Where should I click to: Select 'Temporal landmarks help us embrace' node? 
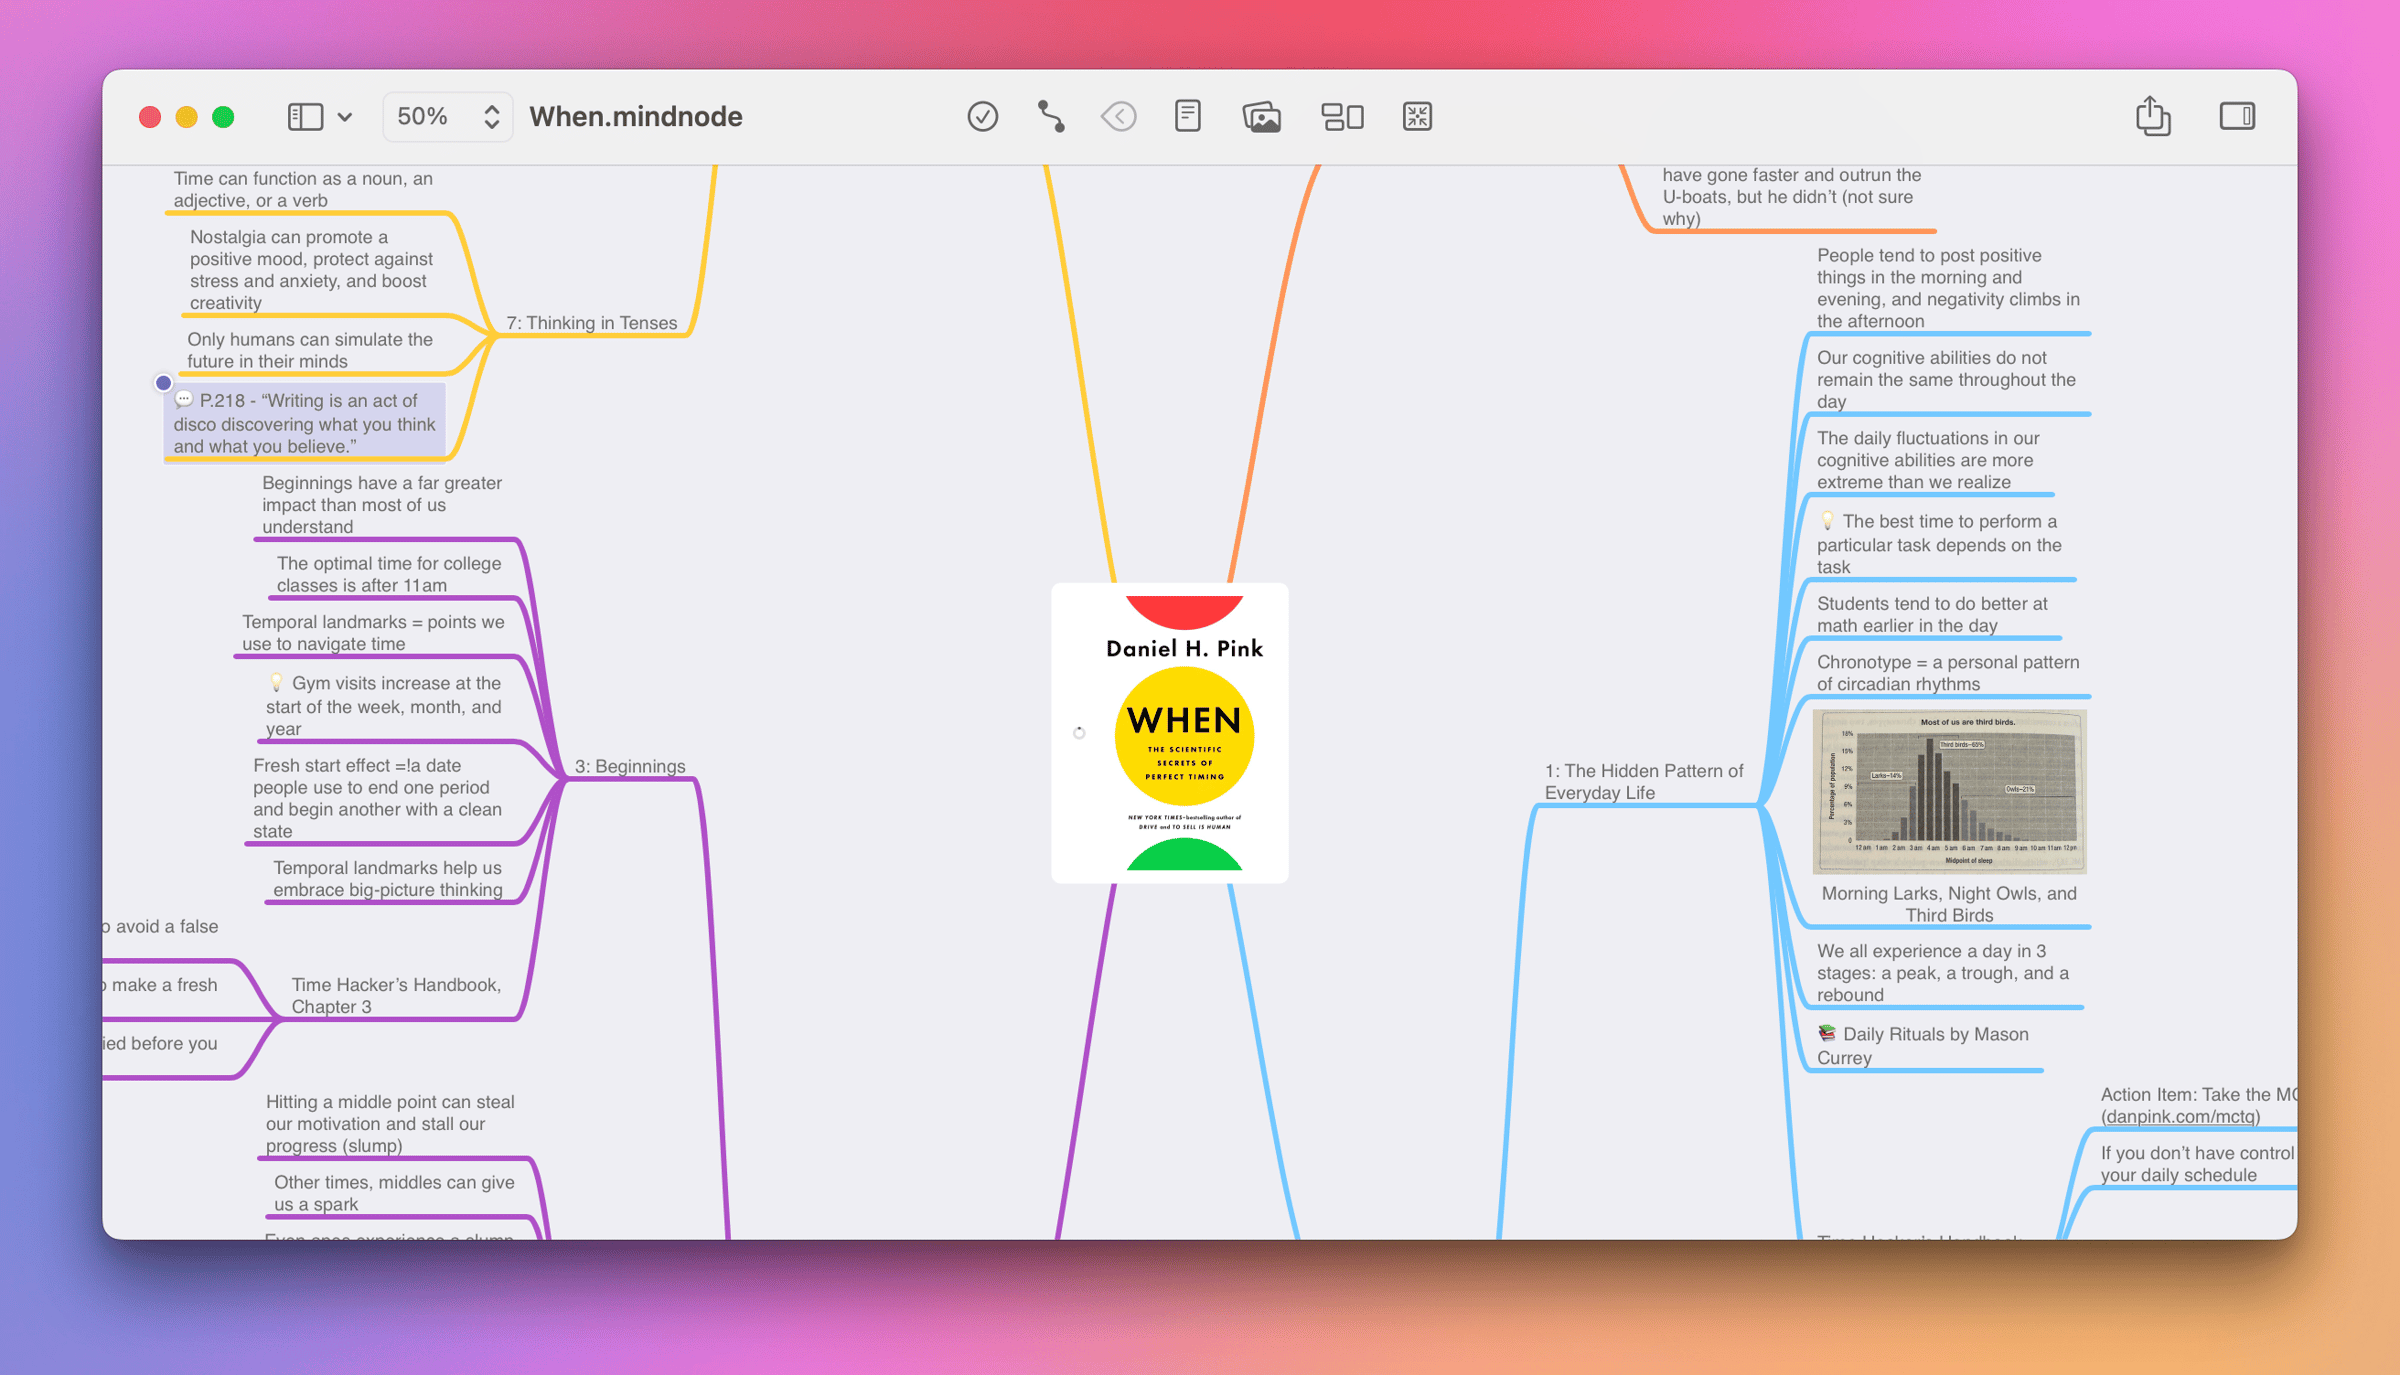click(388, 878)
